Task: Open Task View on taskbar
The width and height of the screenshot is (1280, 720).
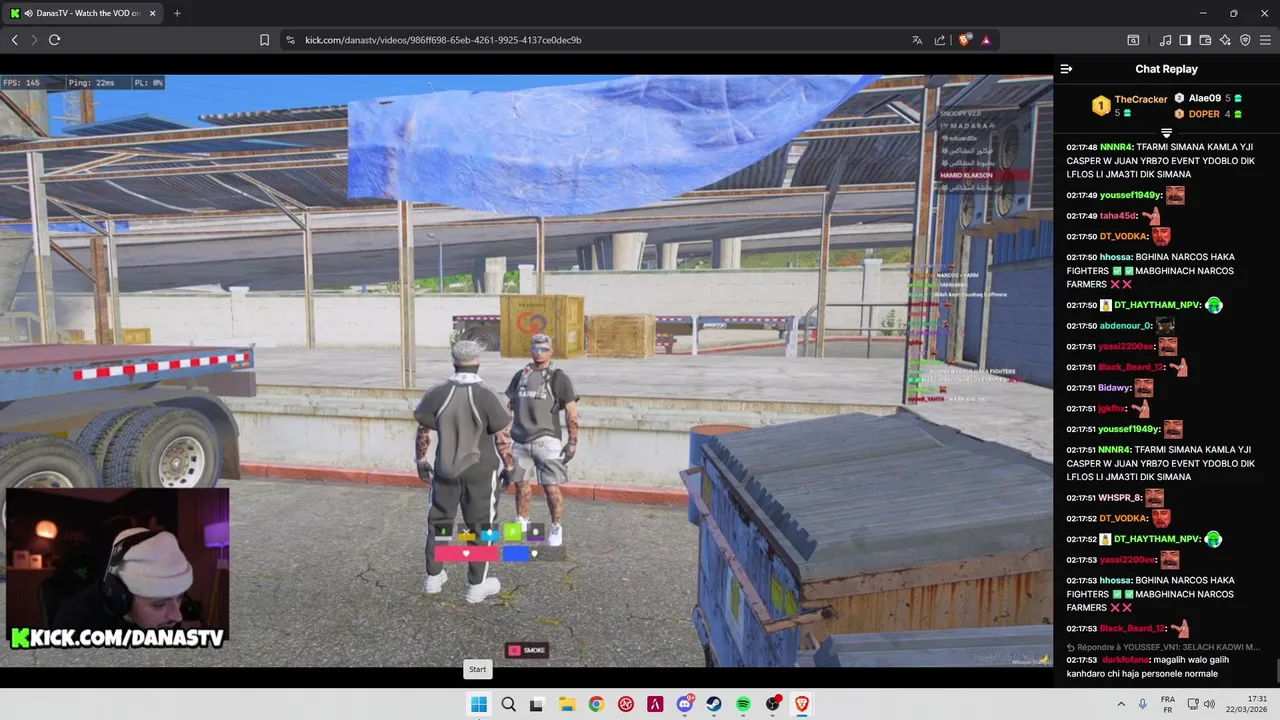Action: [536, 704]
